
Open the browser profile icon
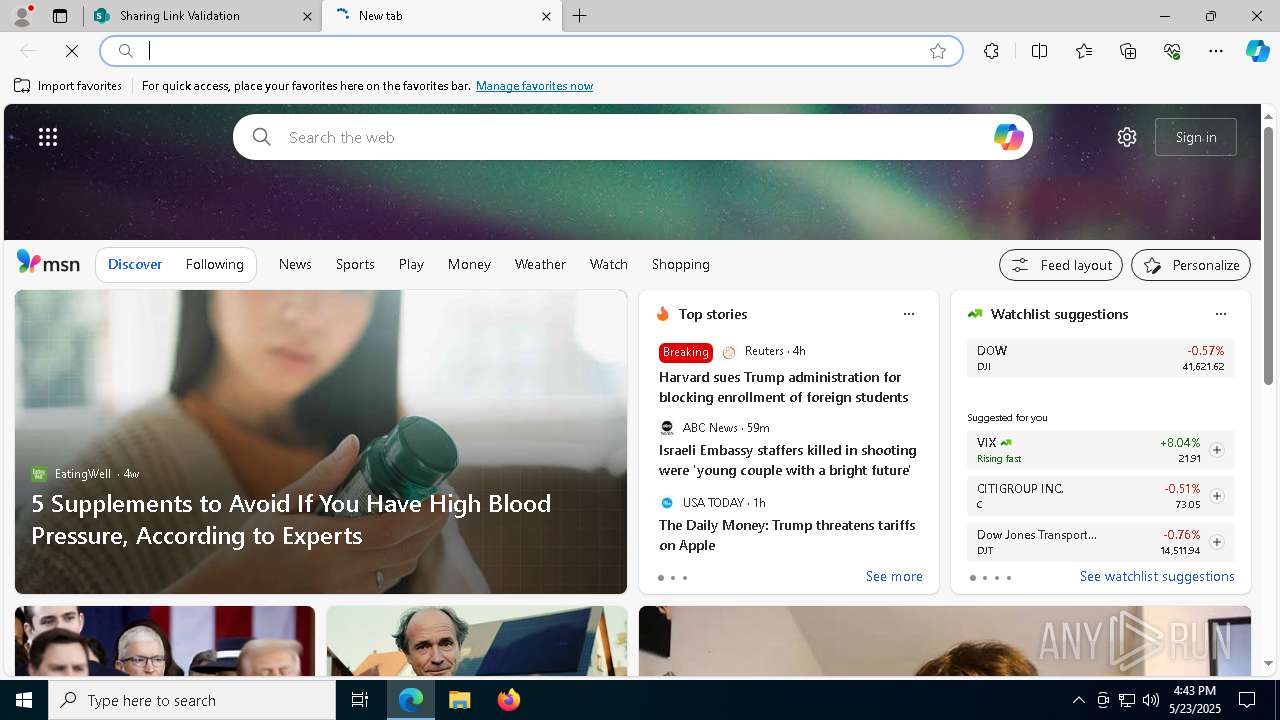point(22,16)
